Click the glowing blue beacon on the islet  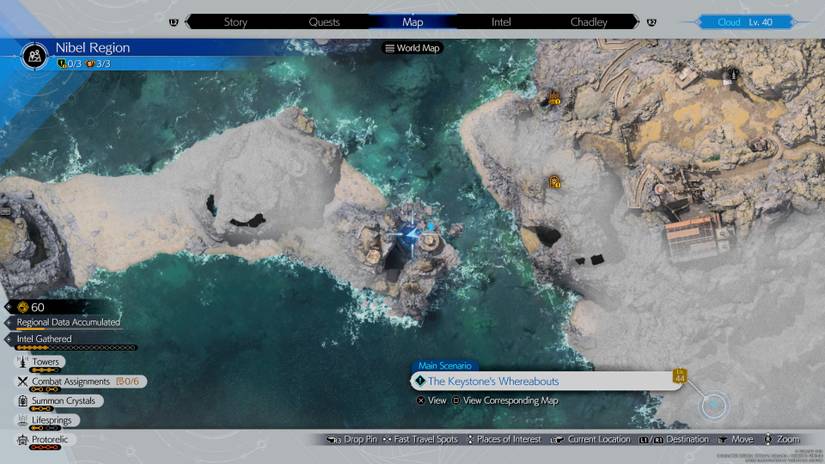[x=410, y=235]
